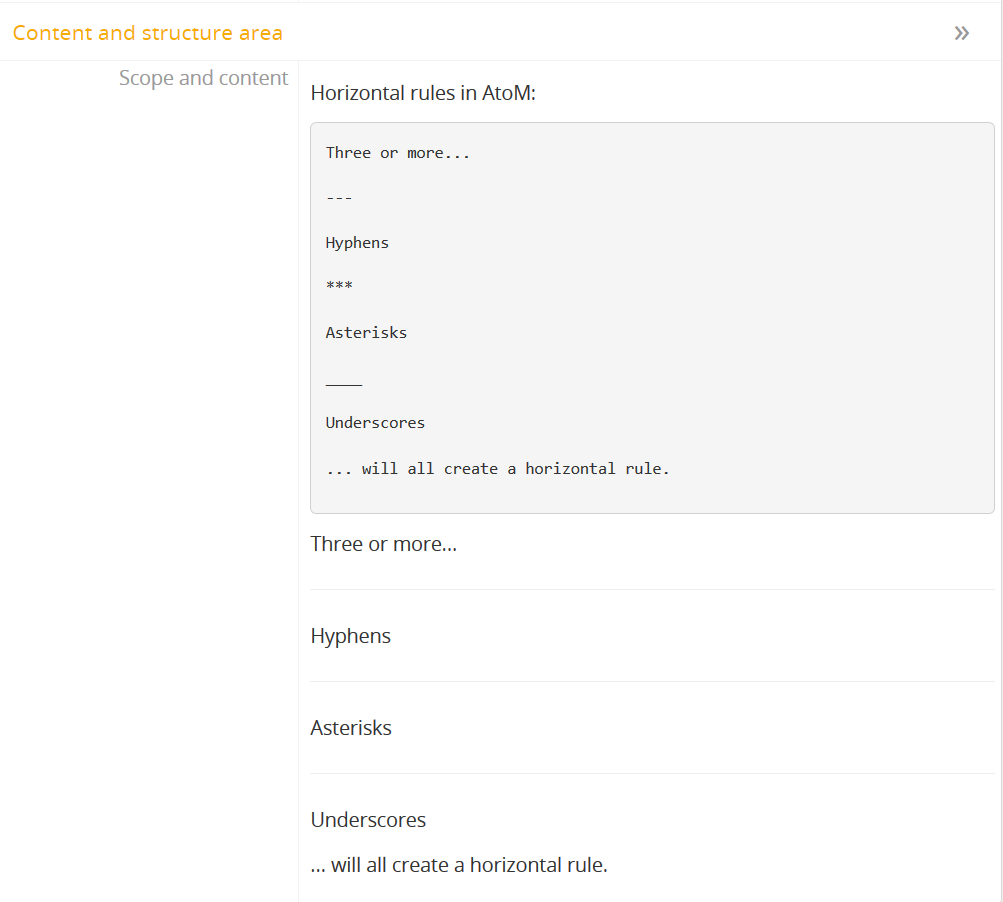Click the three asterisks line in the code block
Viewport: 1003px width, 902px height.
point(339,287)
